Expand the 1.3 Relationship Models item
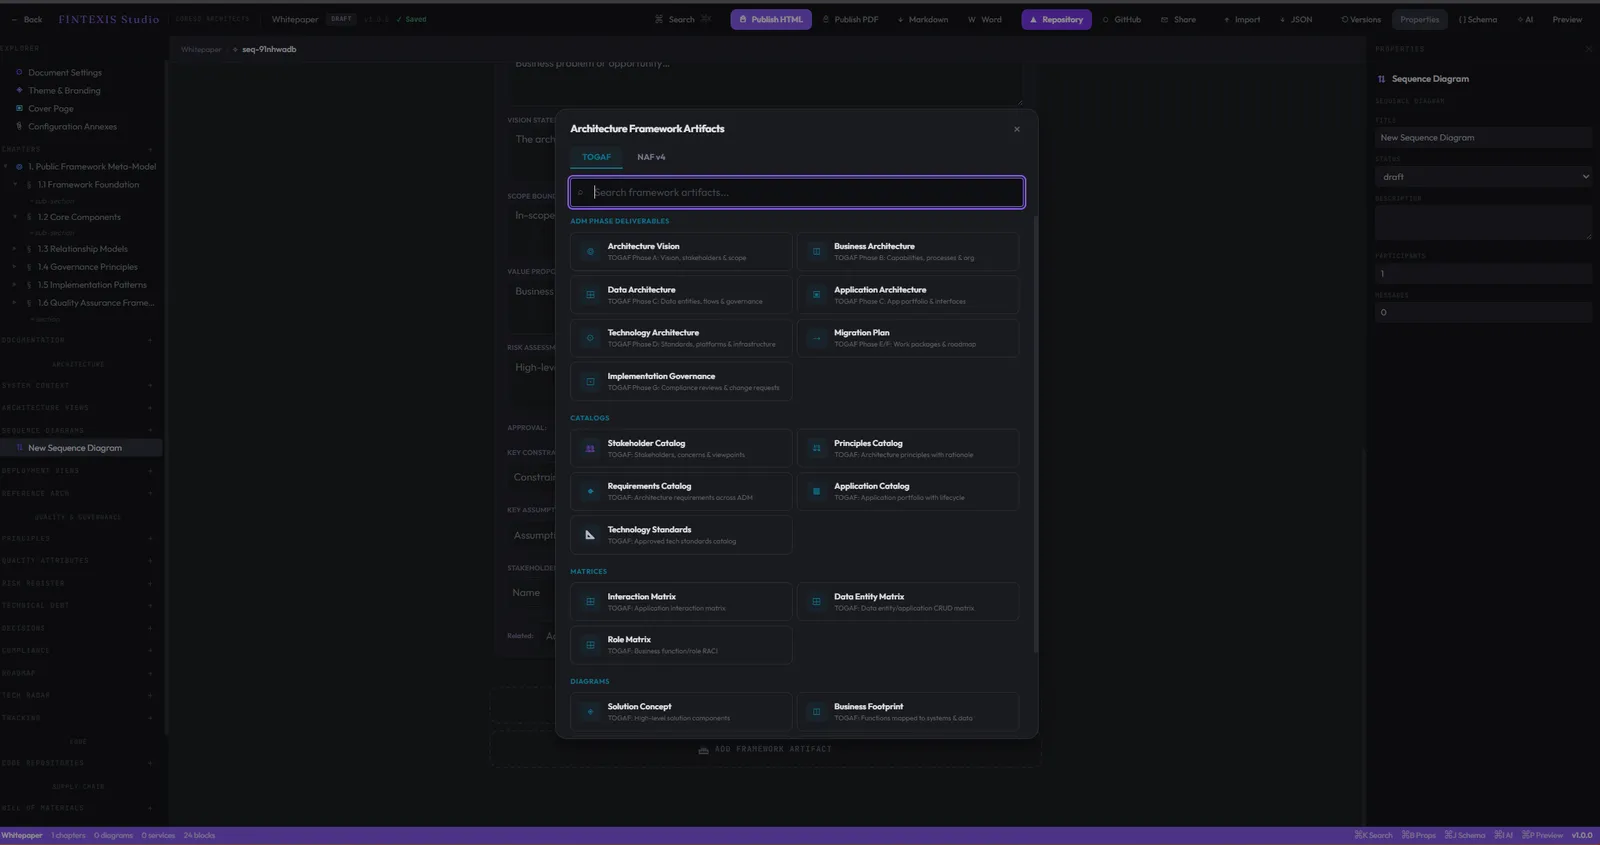The height and width of the screenshot is (845, 1600). point(15,249)
